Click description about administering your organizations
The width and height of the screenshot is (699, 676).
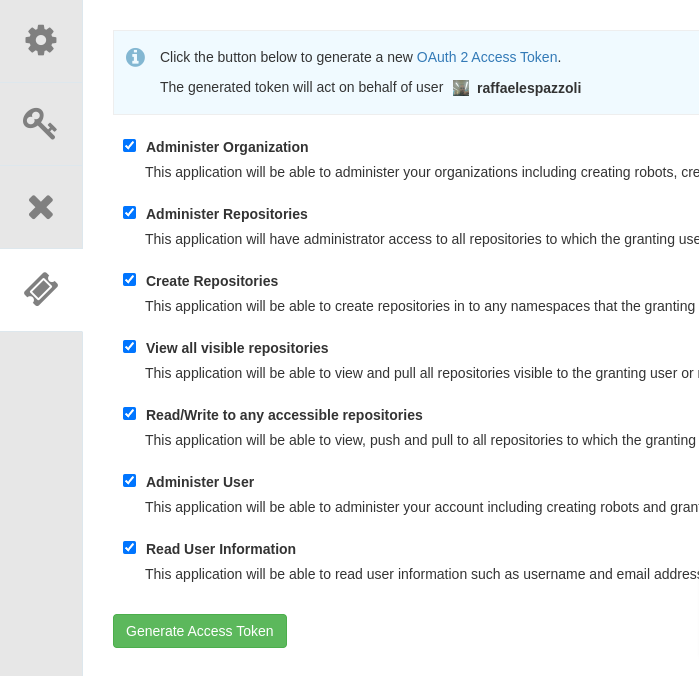coord(422,172)
